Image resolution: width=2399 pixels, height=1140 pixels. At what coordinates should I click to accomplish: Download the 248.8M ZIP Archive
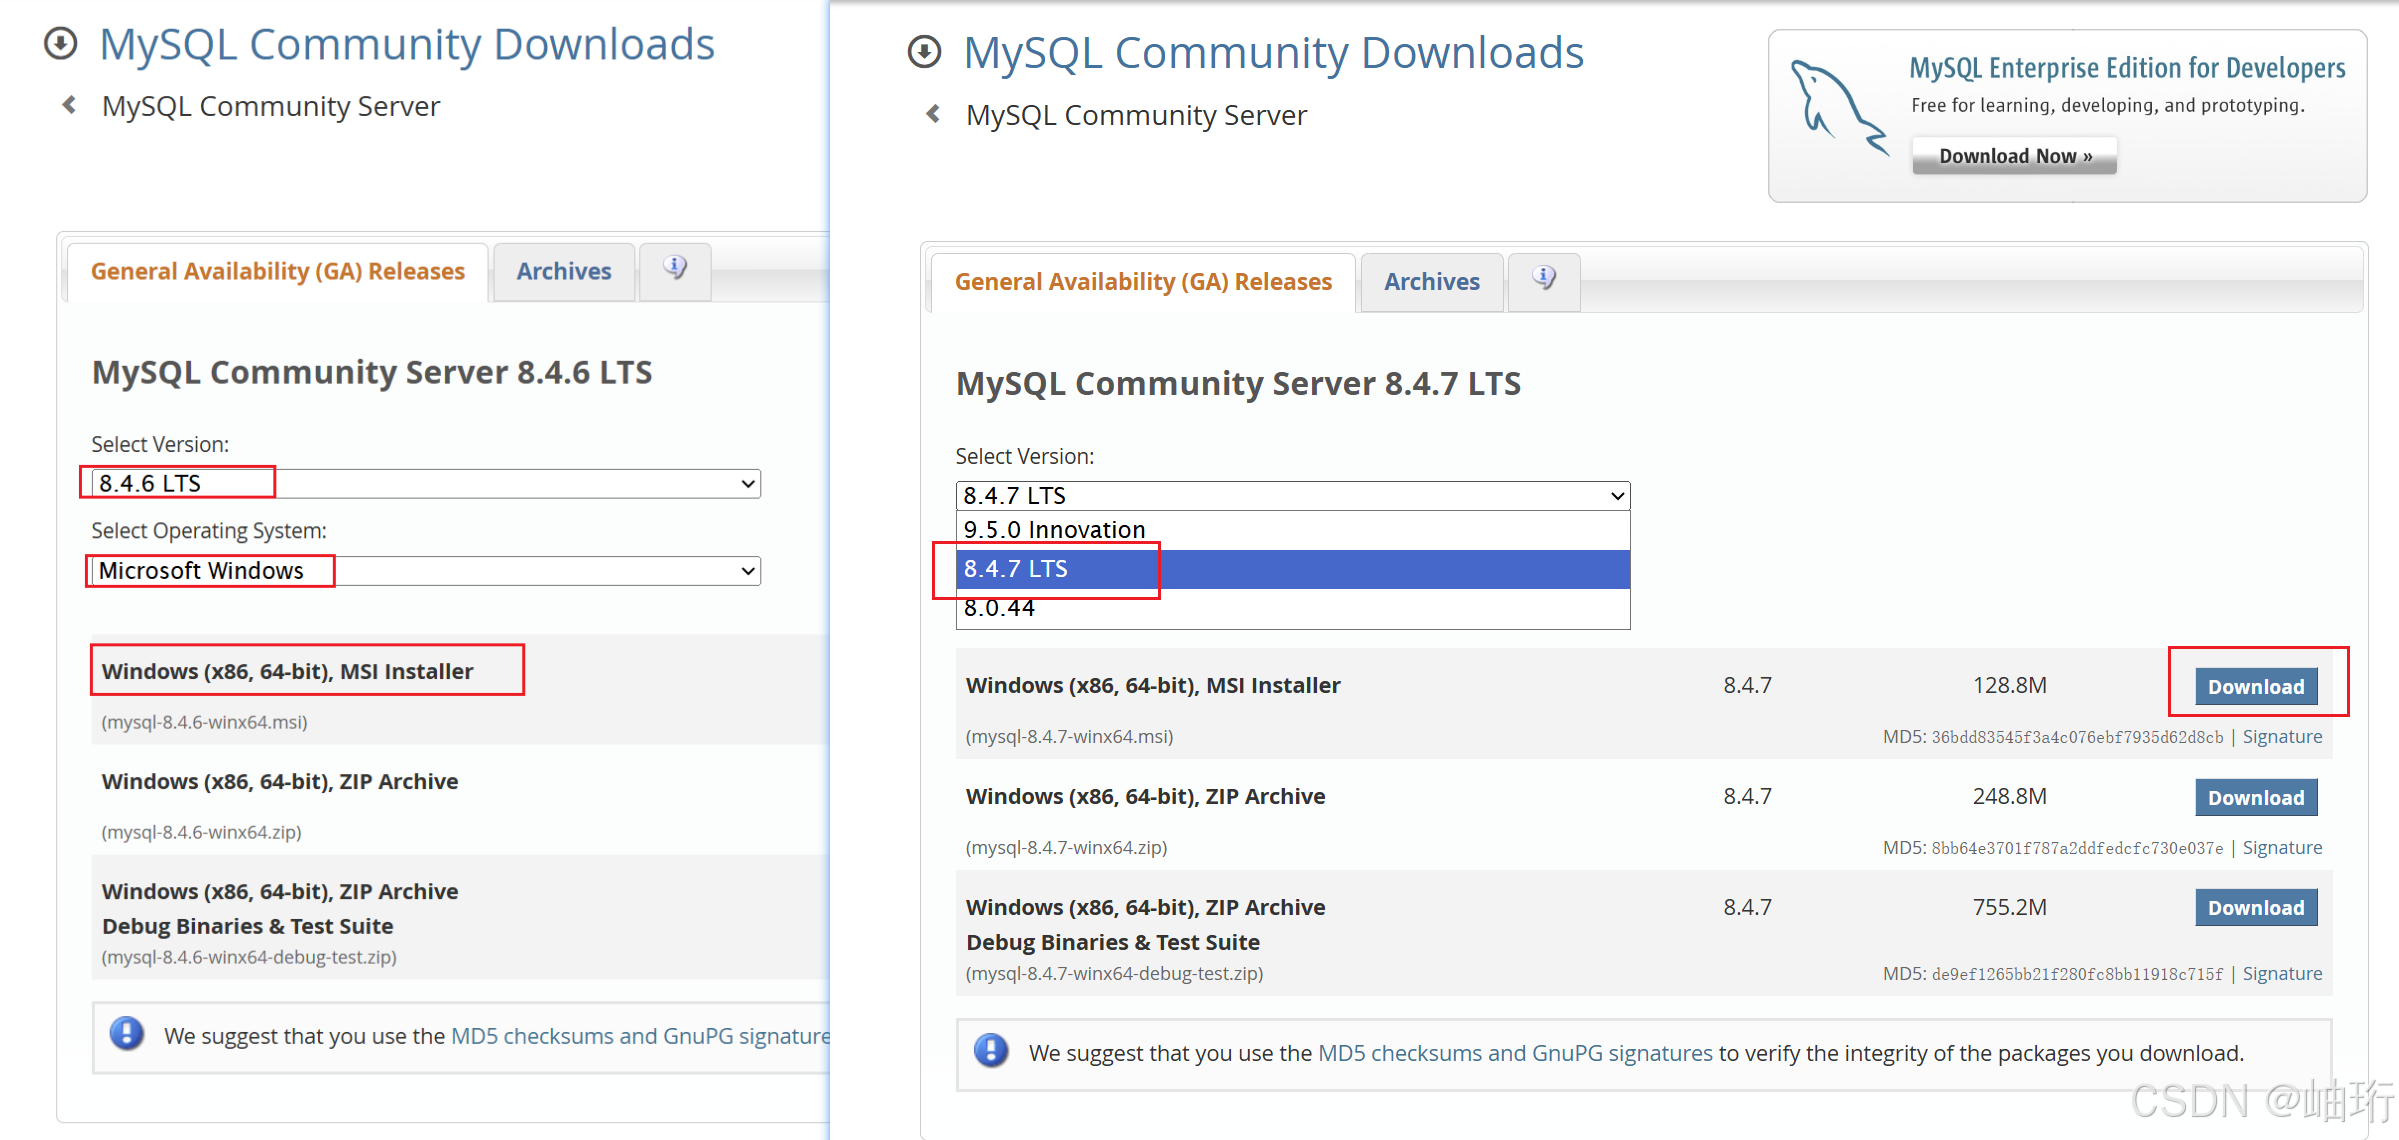[2255, 798]
